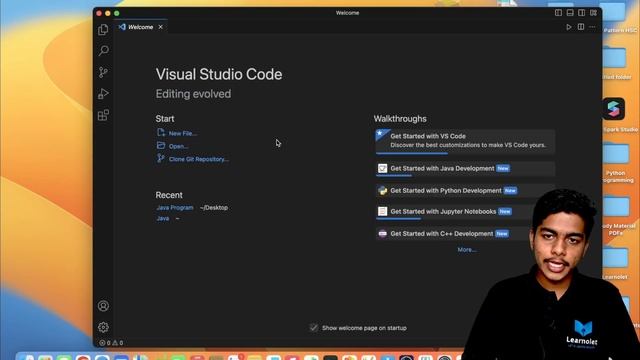This screenshot has height=360, width=640.
Task: Click the Clone Git Repository branch icon
Action: pos(161,158)
